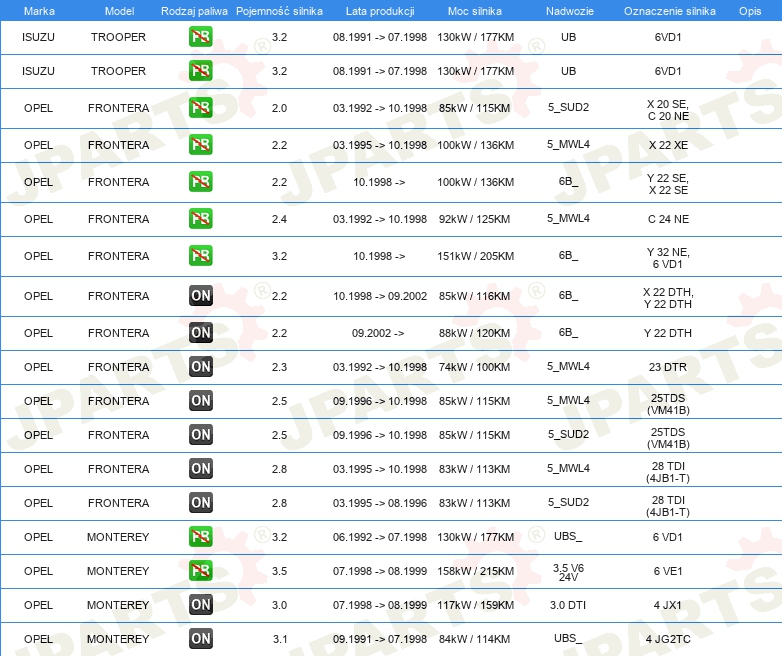Click MONTEREY in the 4 JX1 row
Image resolution: width=782 pixels, height=656 pixels.
tap(118, 605)
